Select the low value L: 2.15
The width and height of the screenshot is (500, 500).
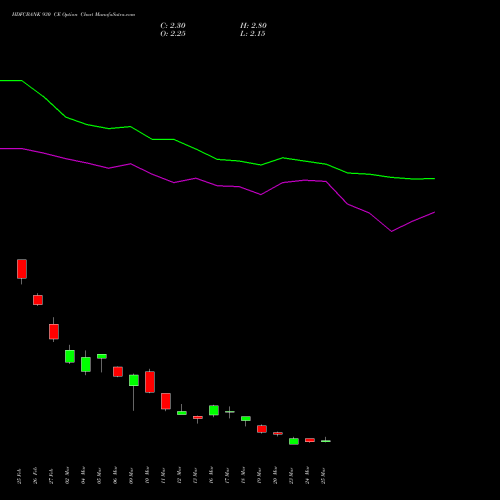tap(253, 34)
